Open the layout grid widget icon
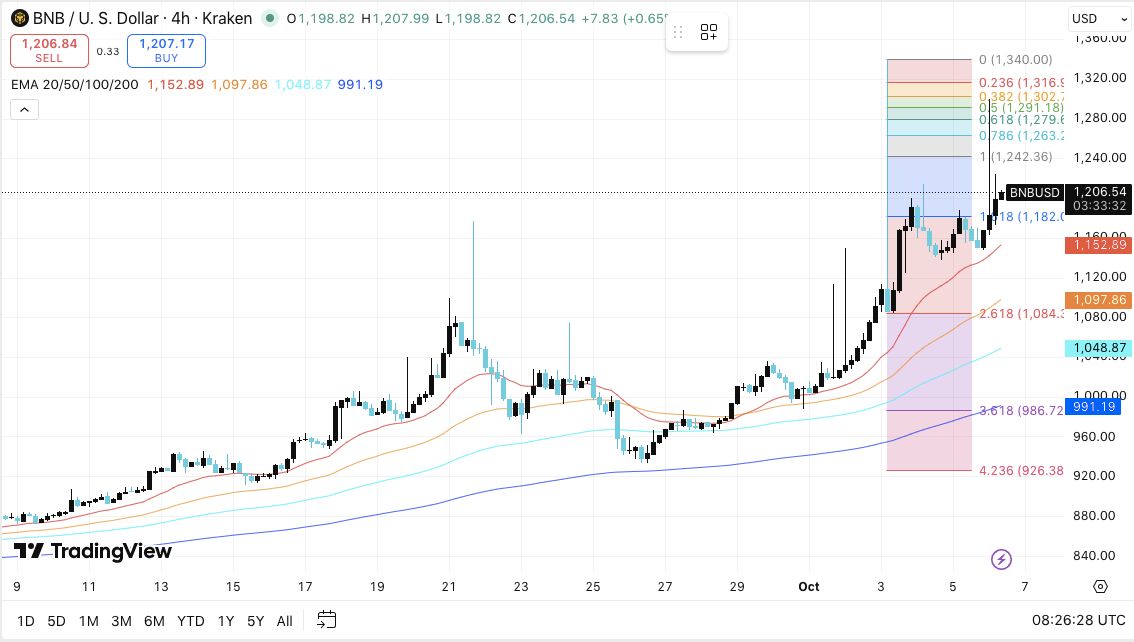1134x642 pixels. pyautogui.click(x=709, y=33)
